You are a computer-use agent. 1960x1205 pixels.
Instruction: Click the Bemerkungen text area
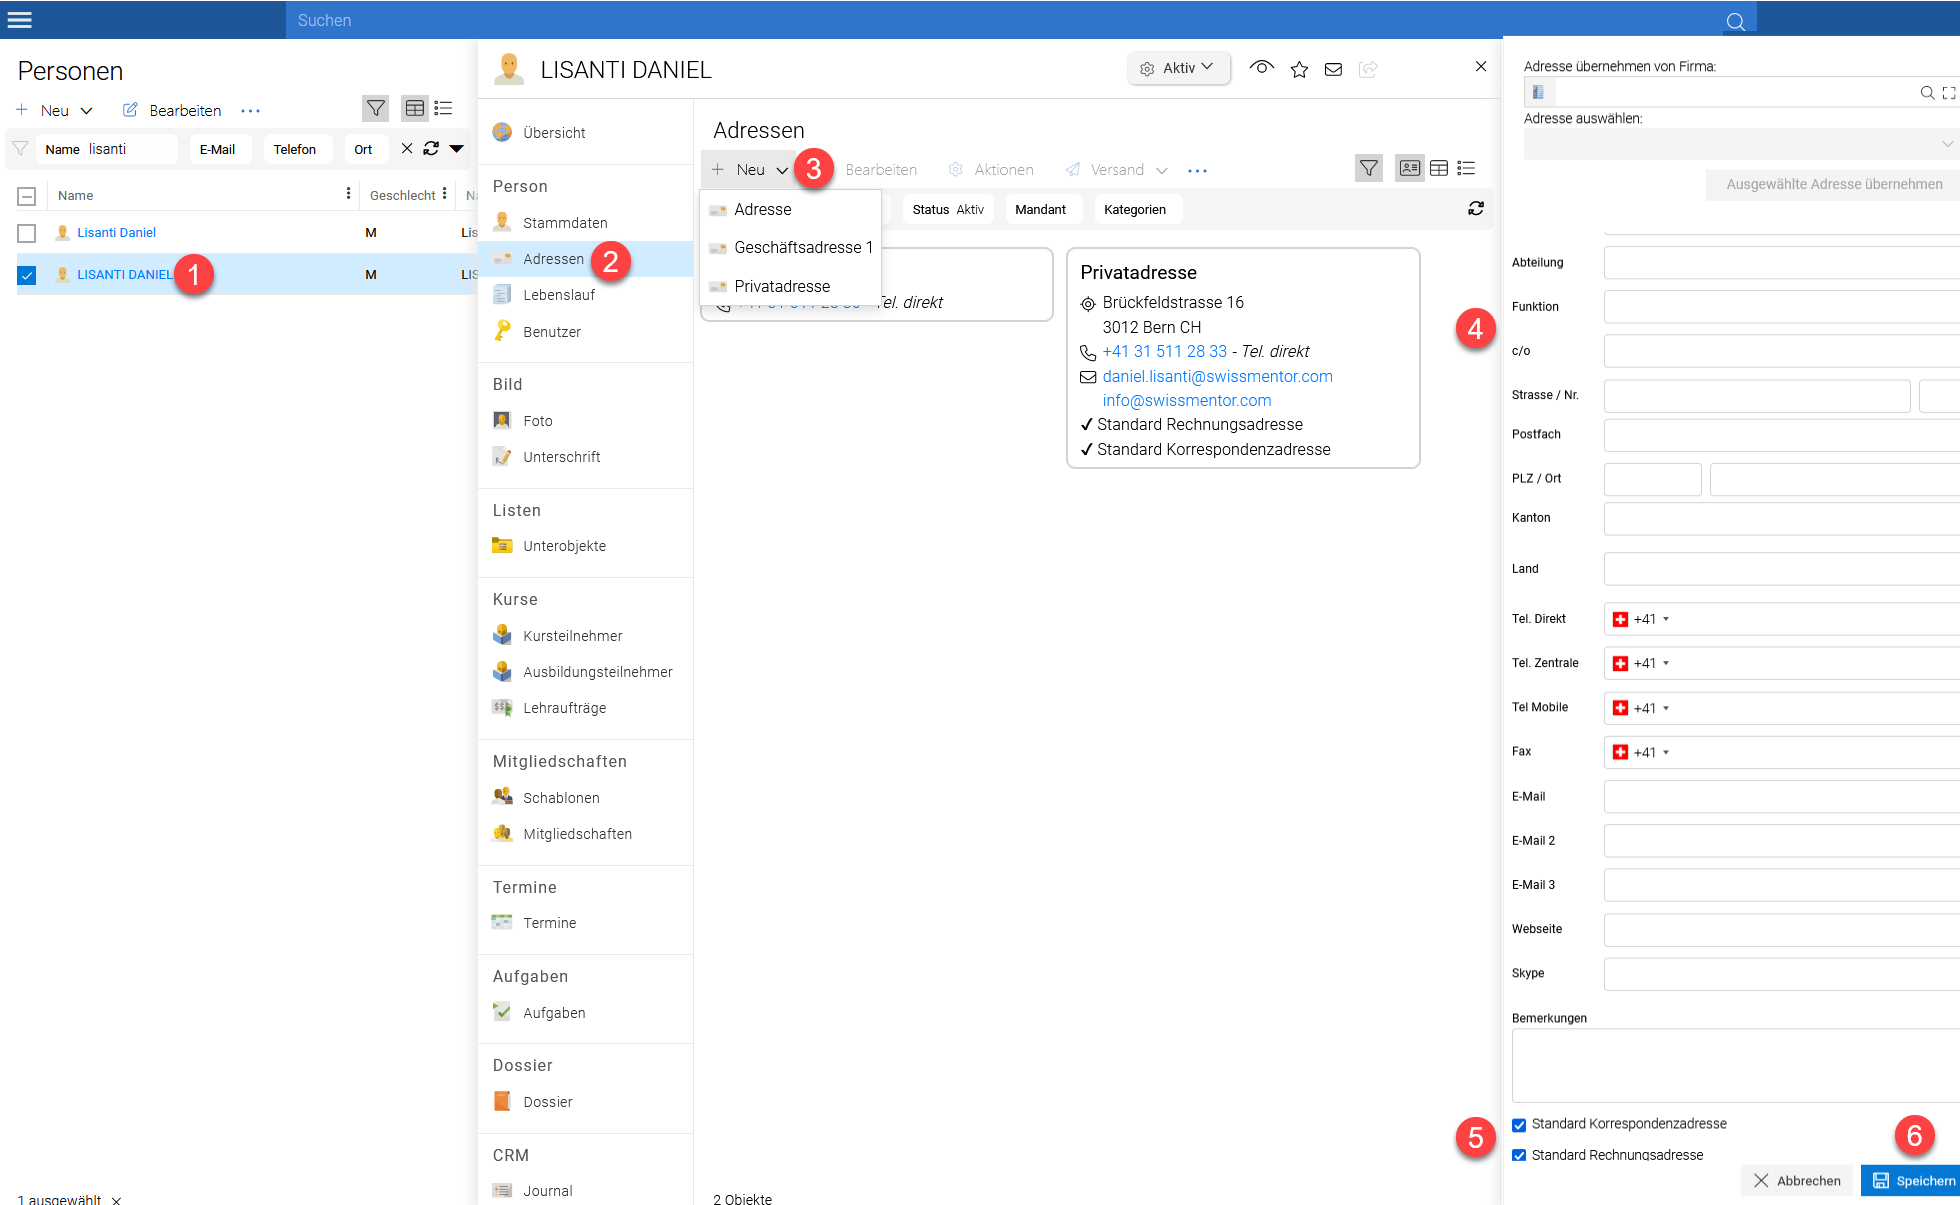click(x=1735, y=1066)
